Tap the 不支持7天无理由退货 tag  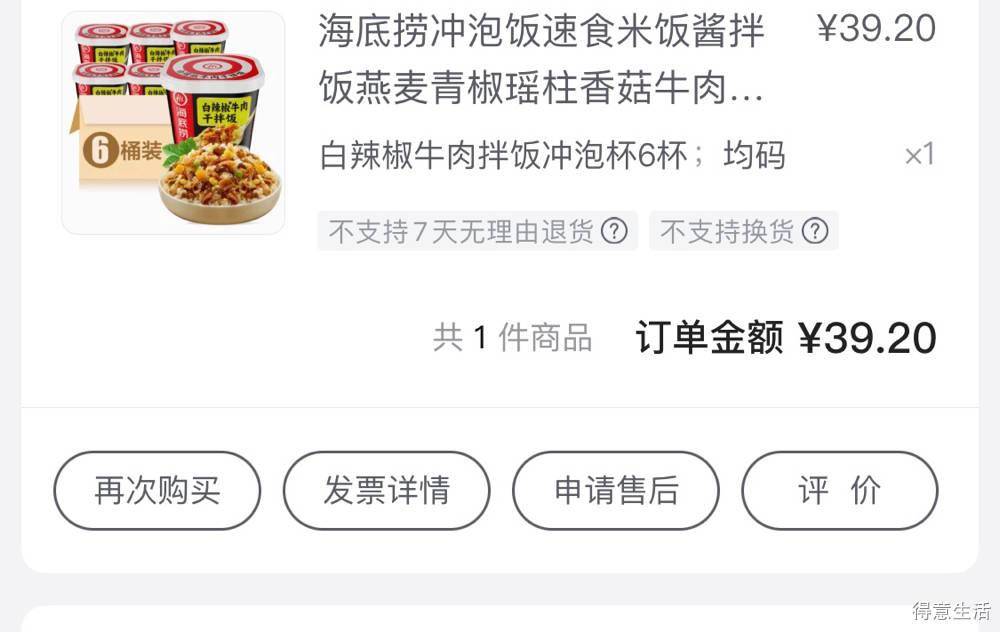(x=478, y=231)
